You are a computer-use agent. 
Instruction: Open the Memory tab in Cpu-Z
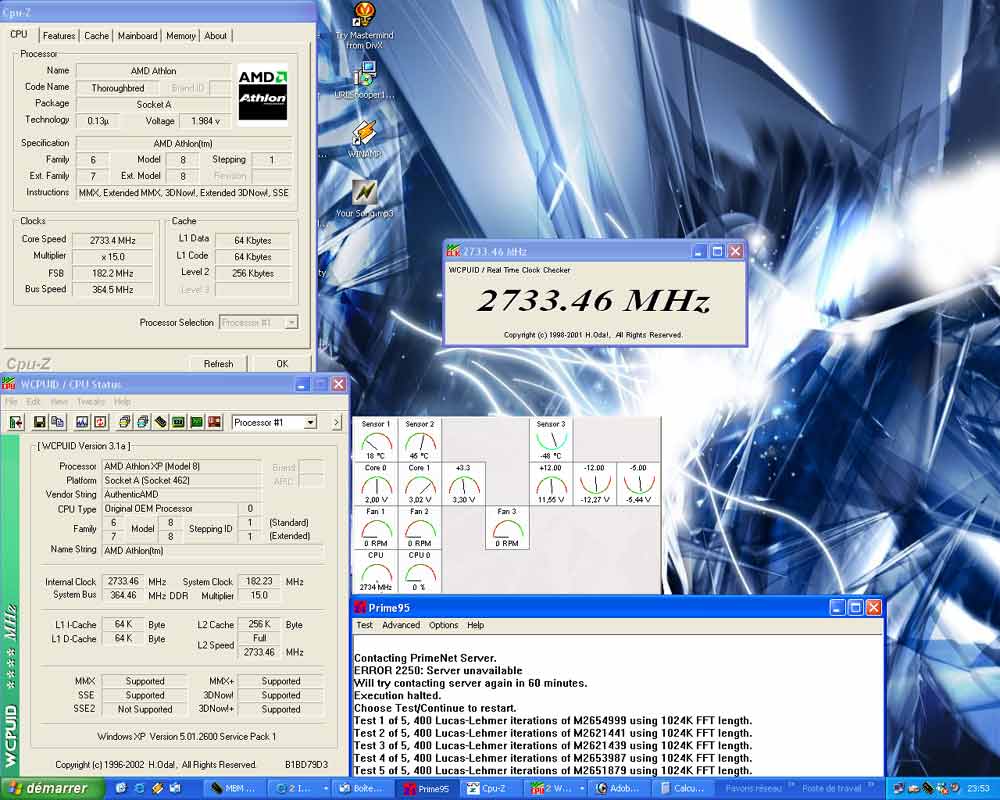tap(180, 36)
